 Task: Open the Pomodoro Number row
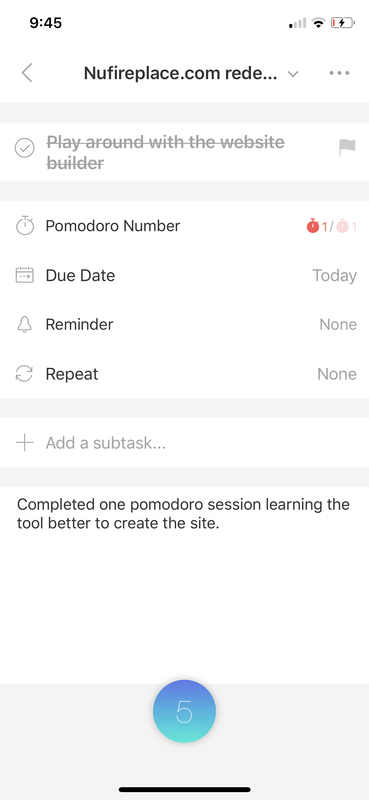coord(184,226)
